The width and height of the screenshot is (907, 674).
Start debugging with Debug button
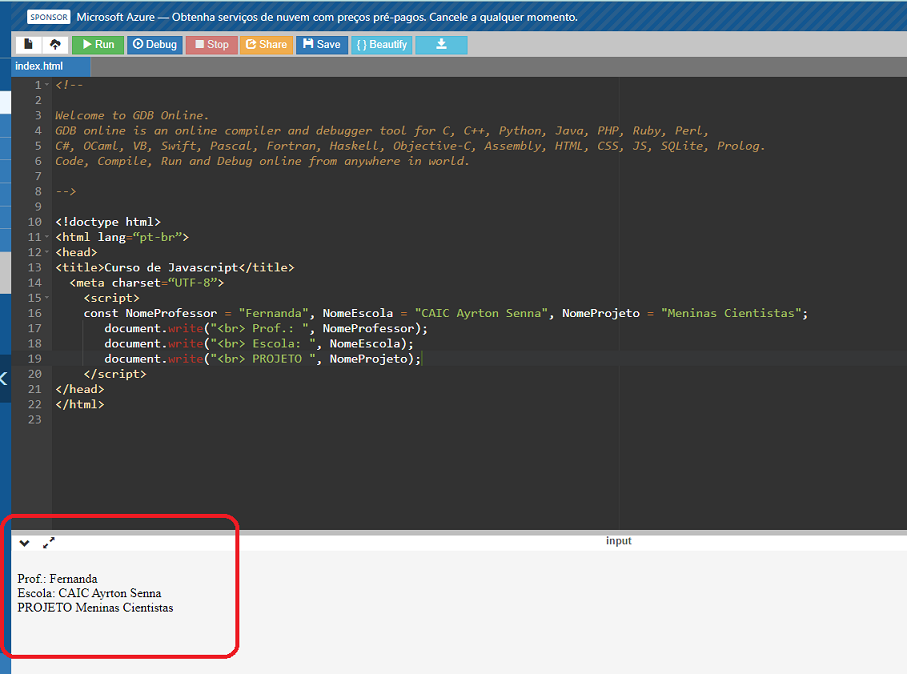[154, 44]
